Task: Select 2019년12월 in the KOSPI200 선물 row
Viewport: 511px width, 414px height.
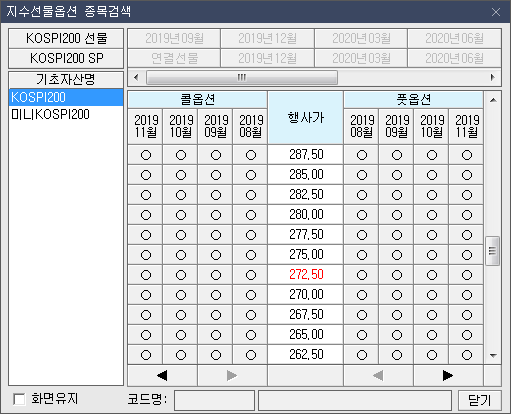Action: click(x=267, y=38)
